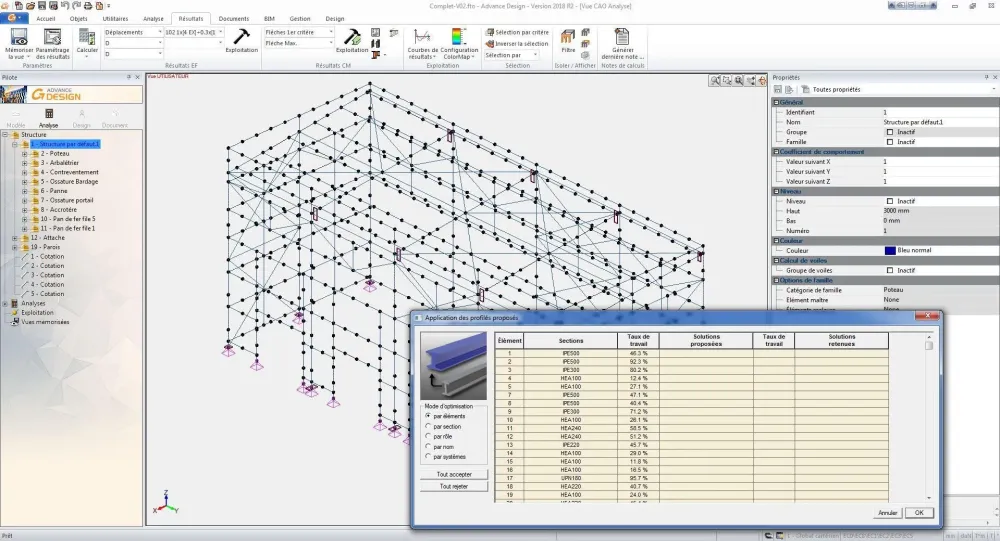This screenshot has width=1000, height=541.
Task: Click the undo icon in quick access toolbar
Action: tap(65, 6)
